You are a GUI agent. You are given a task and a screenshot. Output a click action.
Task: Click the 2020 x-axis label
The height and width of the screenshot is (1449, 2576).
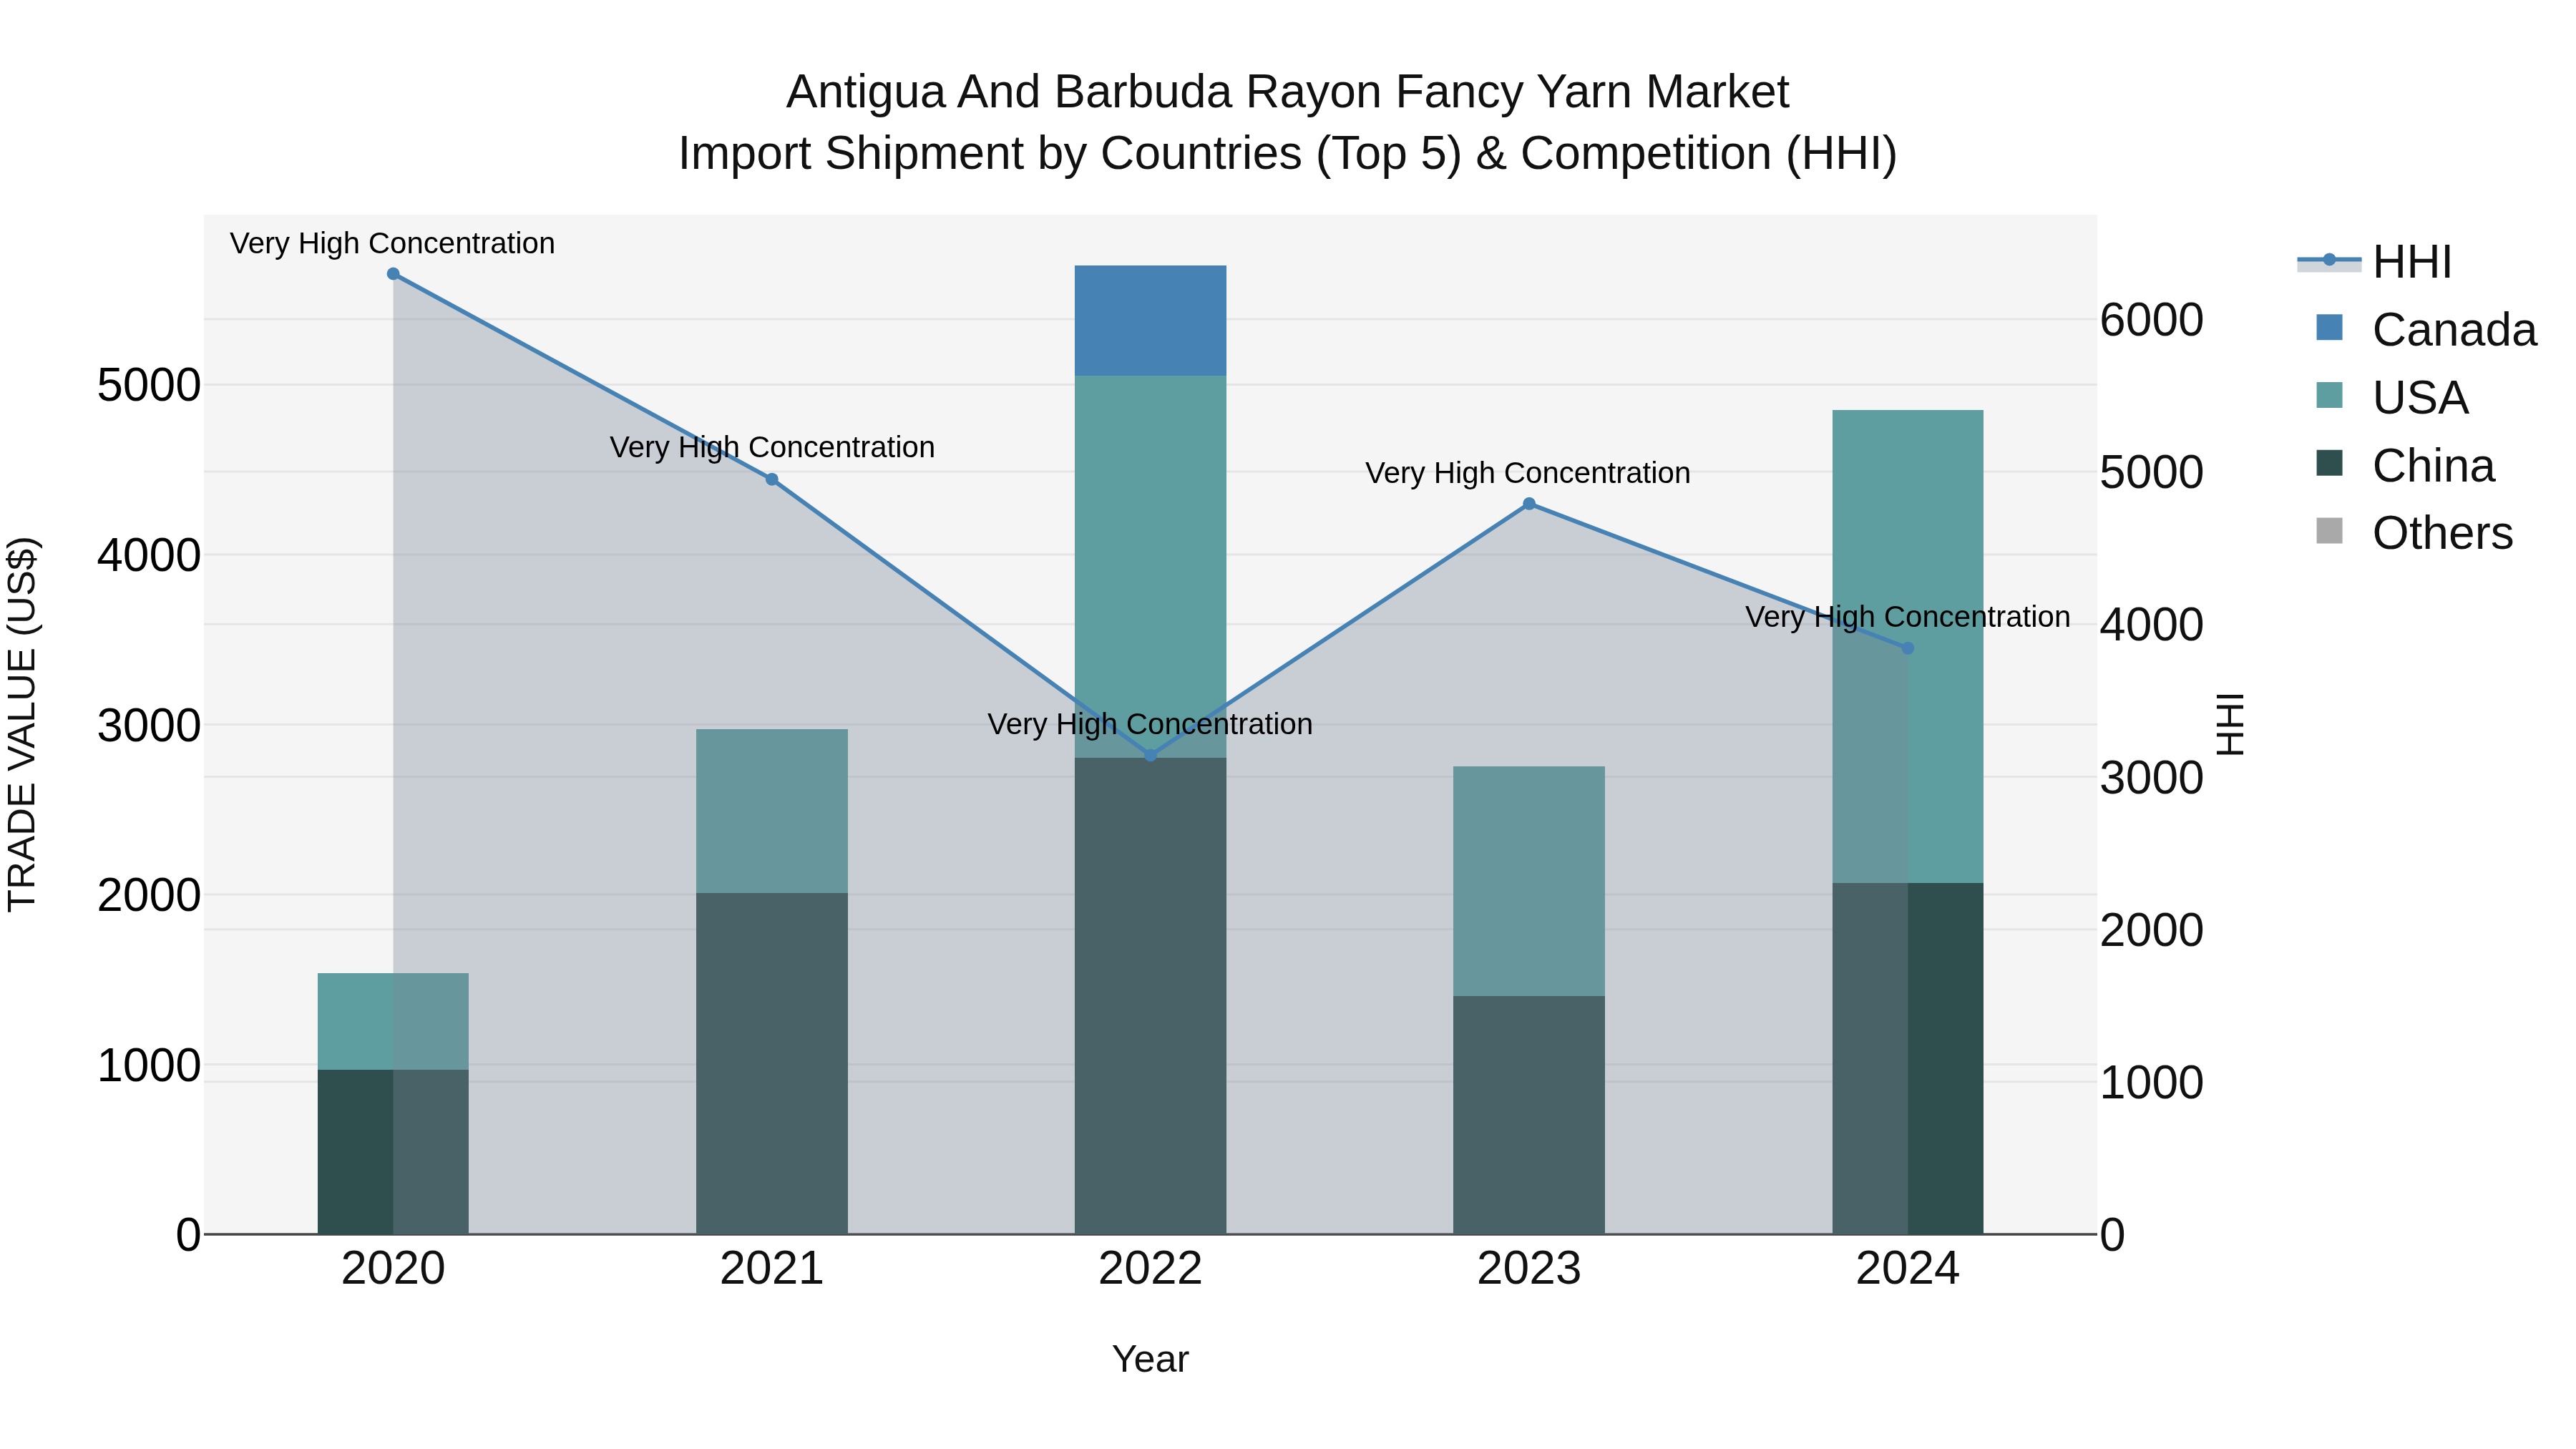click(x=393, y=1269)
